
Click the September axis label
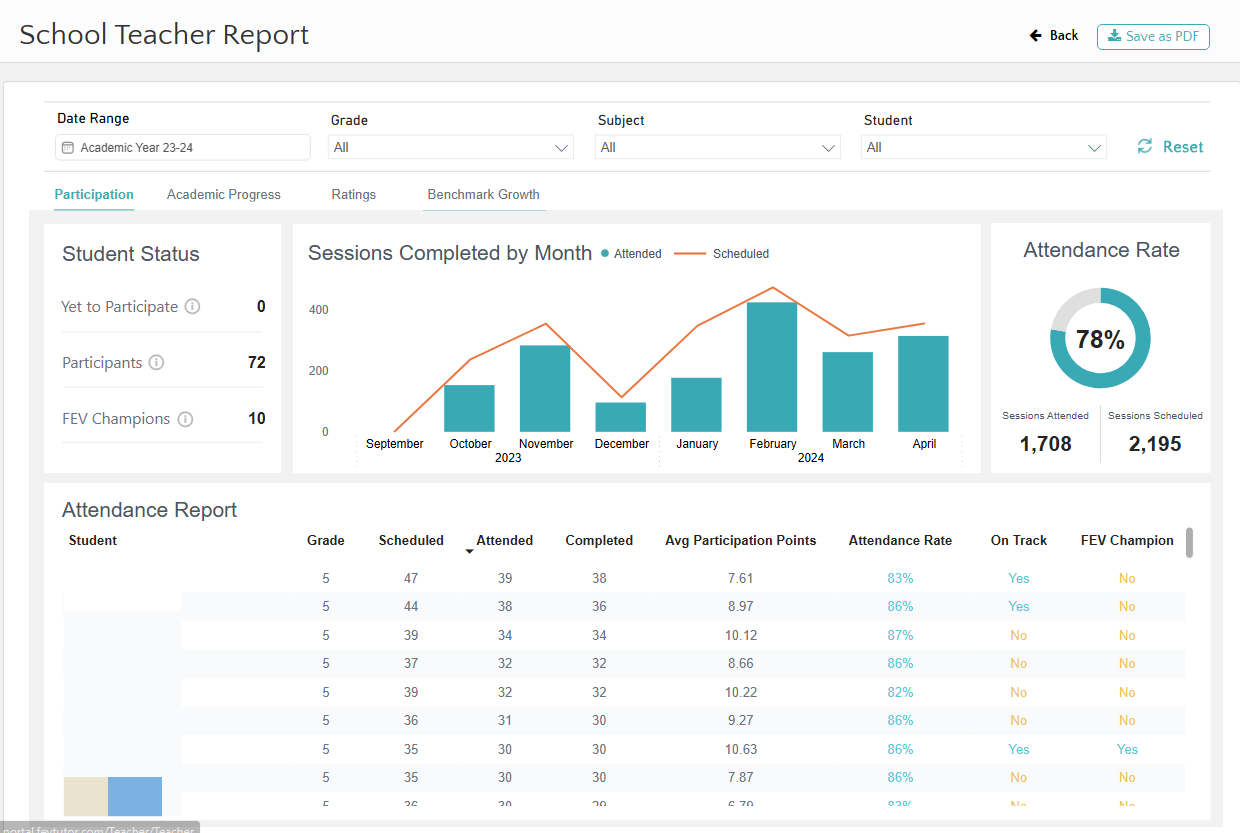(394, 444)
